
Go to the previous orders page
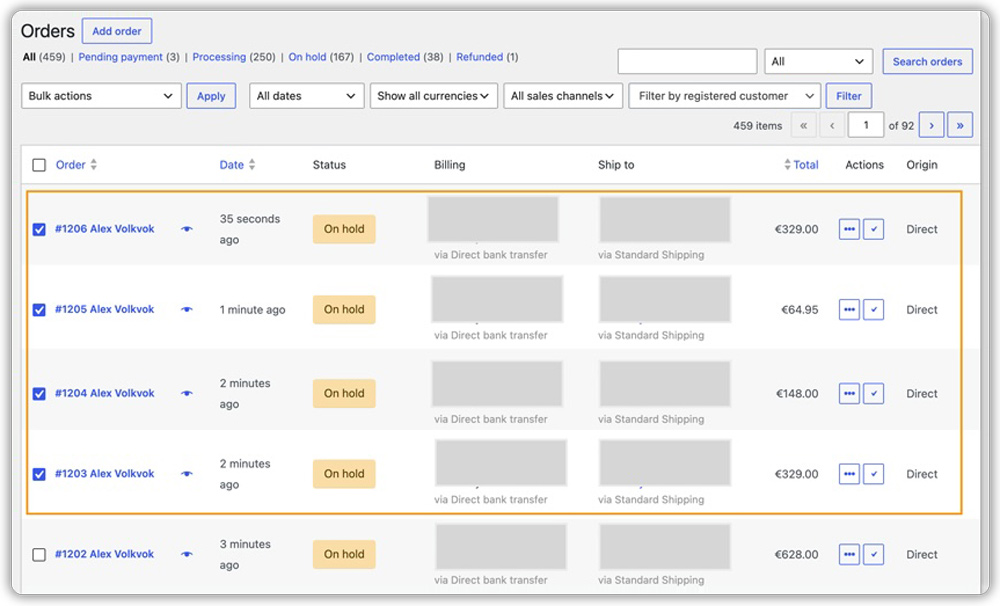point(832,125)
